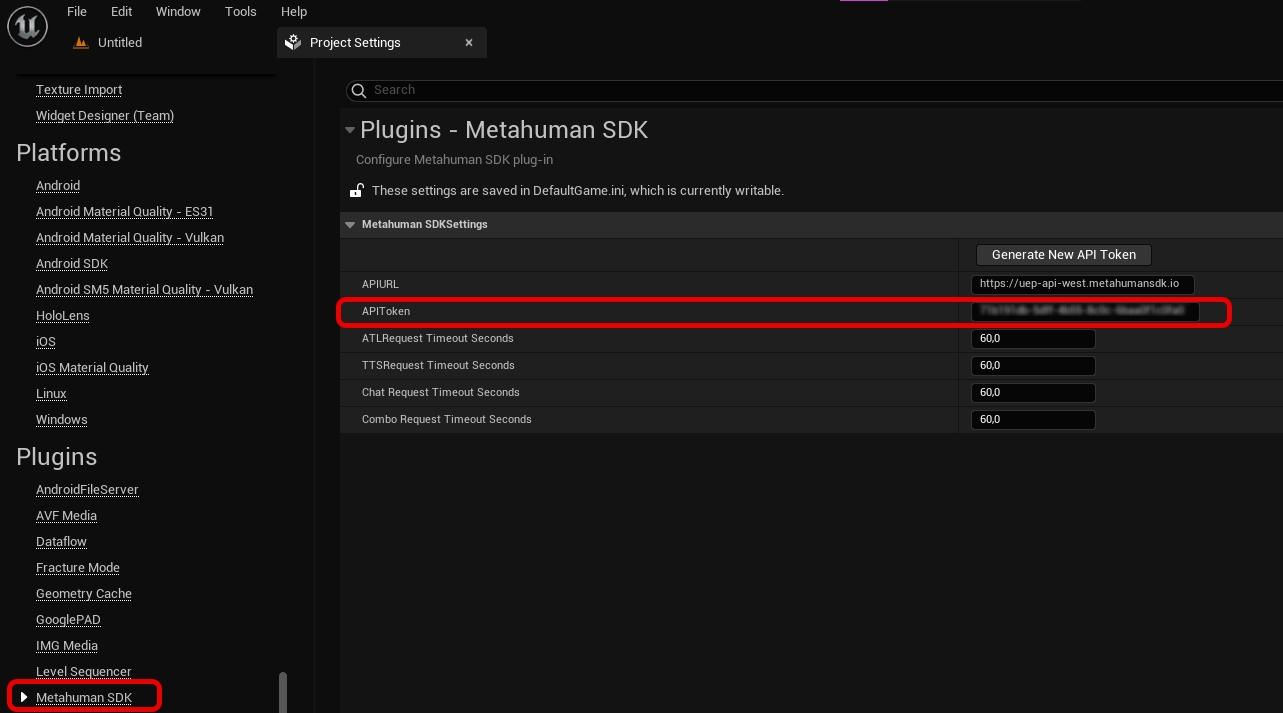The width and height of the screenshot is (1283, 713).
Task: Click the settings search box
Action: pyautogui.click(x=820, y=90)
